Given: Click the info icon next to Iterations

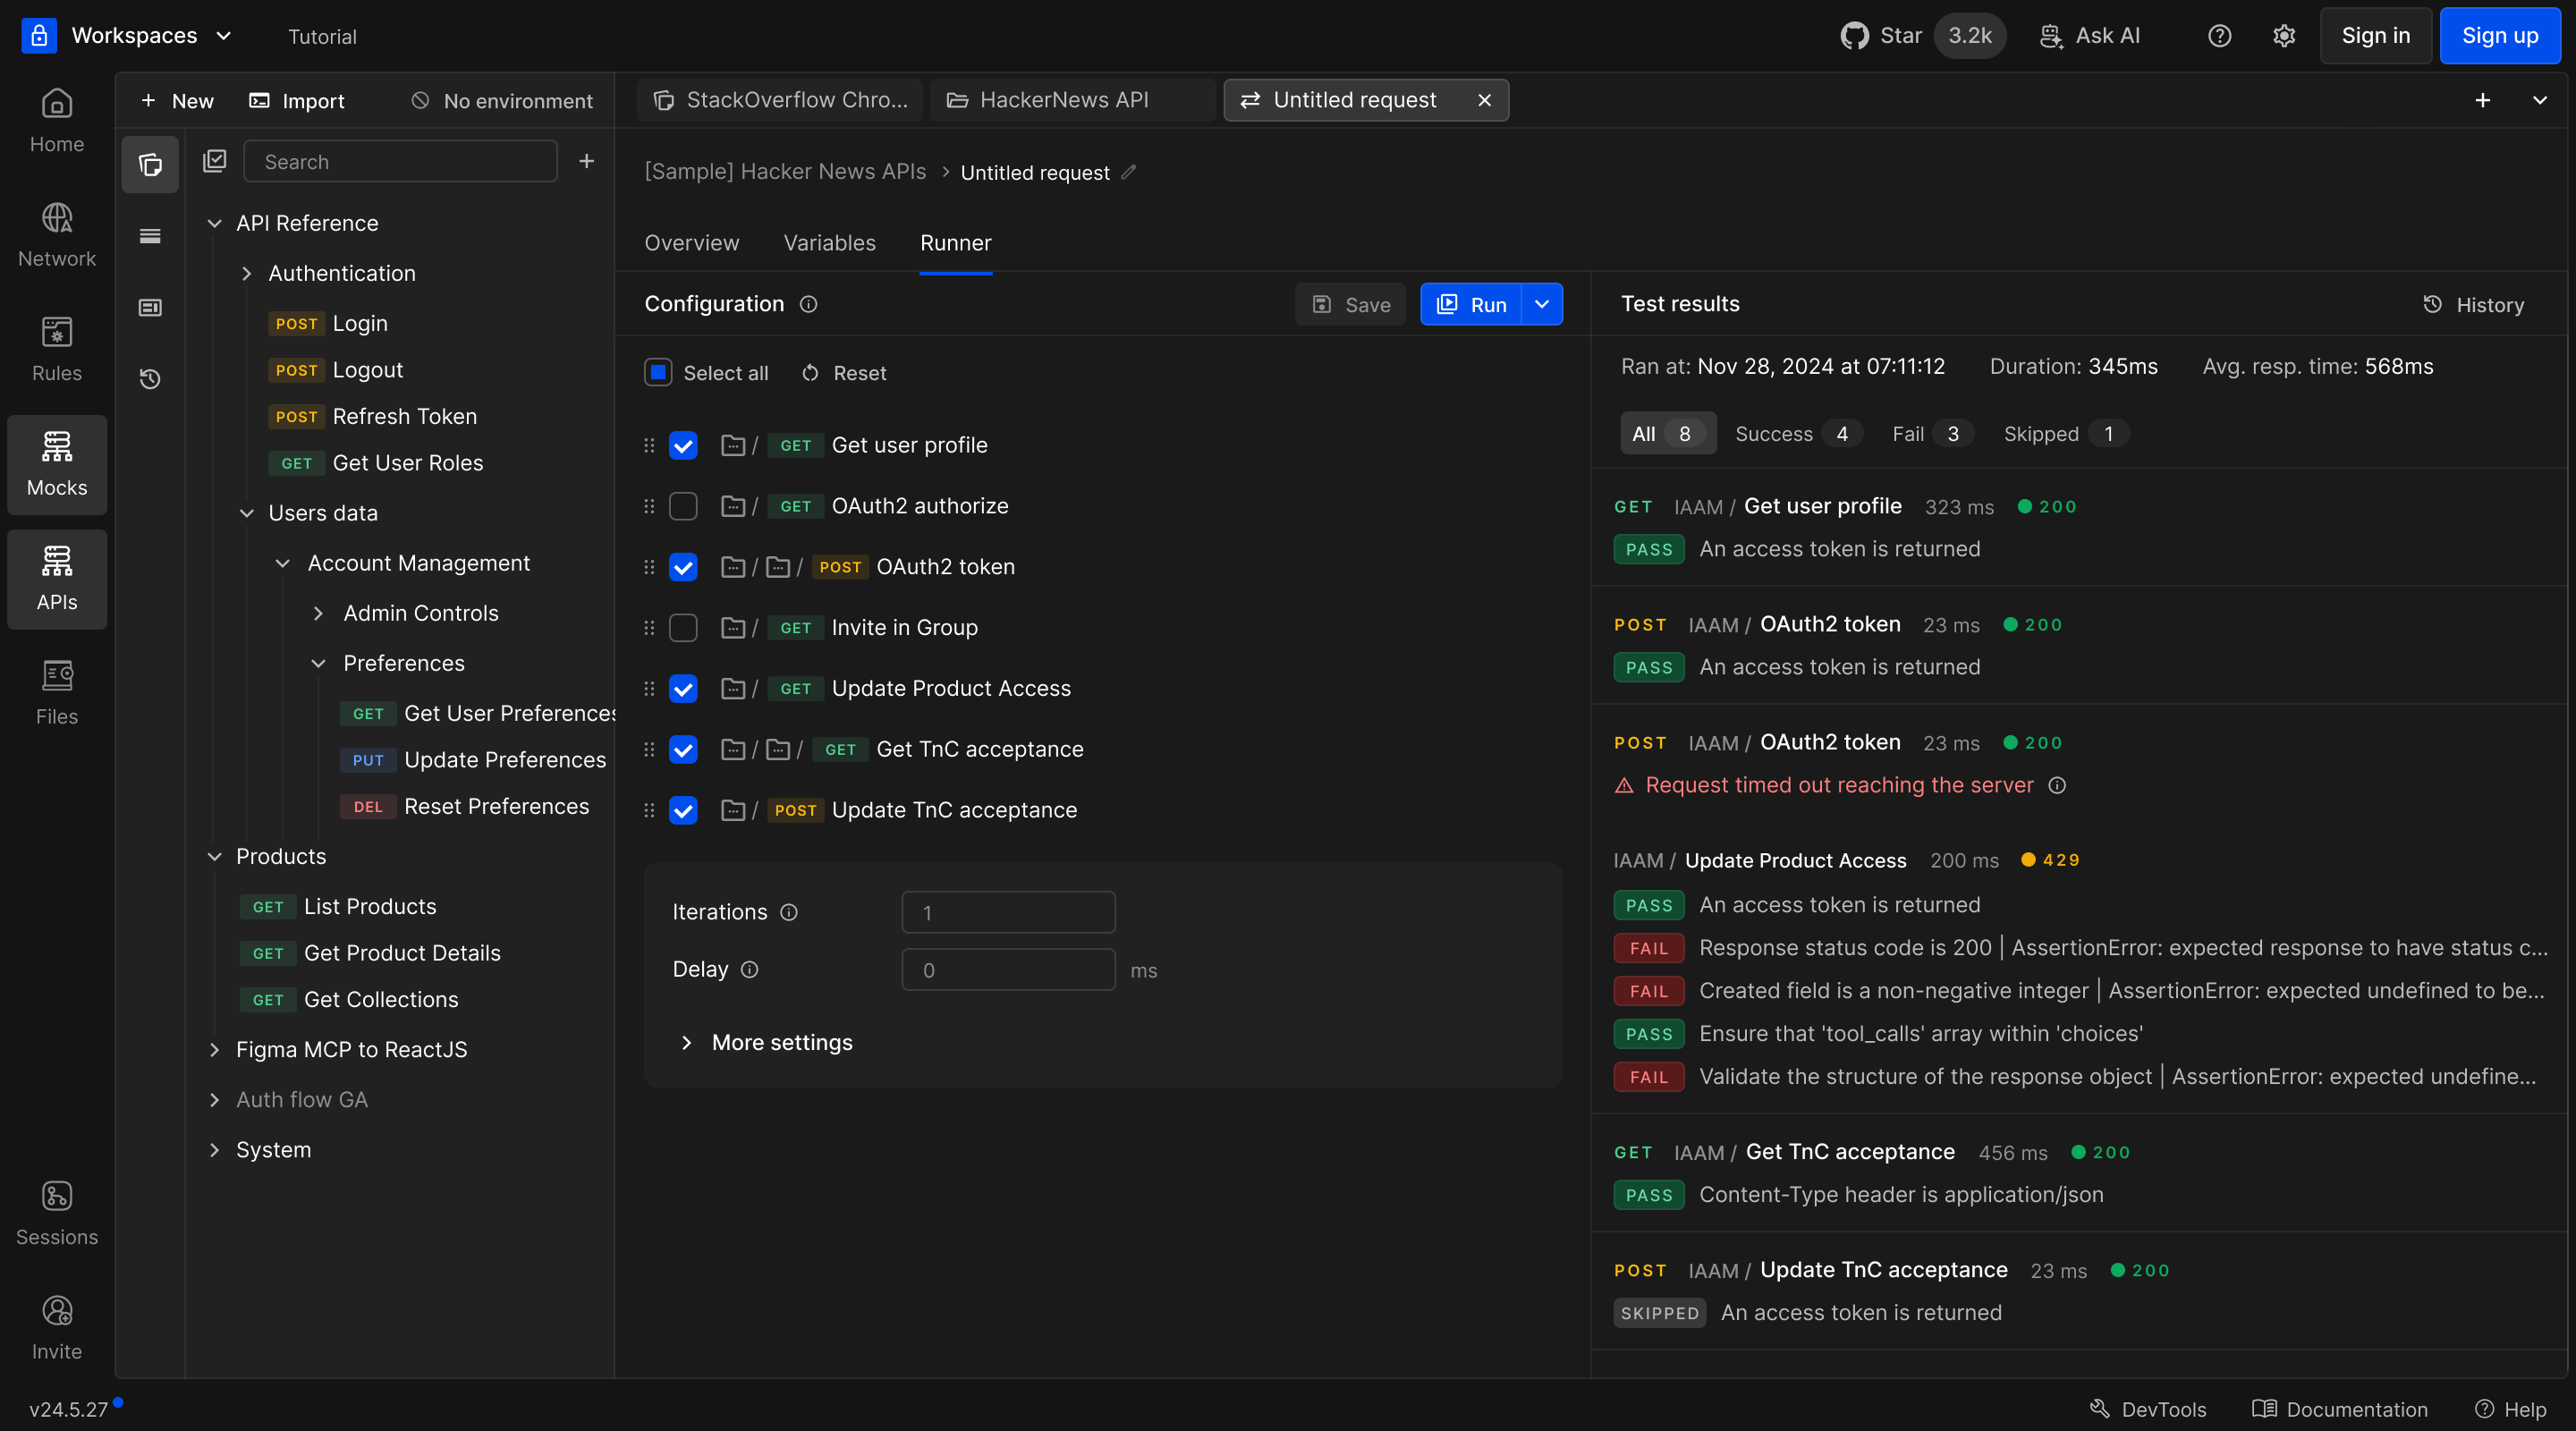Looking at the screenshot, I should (788, 912).
